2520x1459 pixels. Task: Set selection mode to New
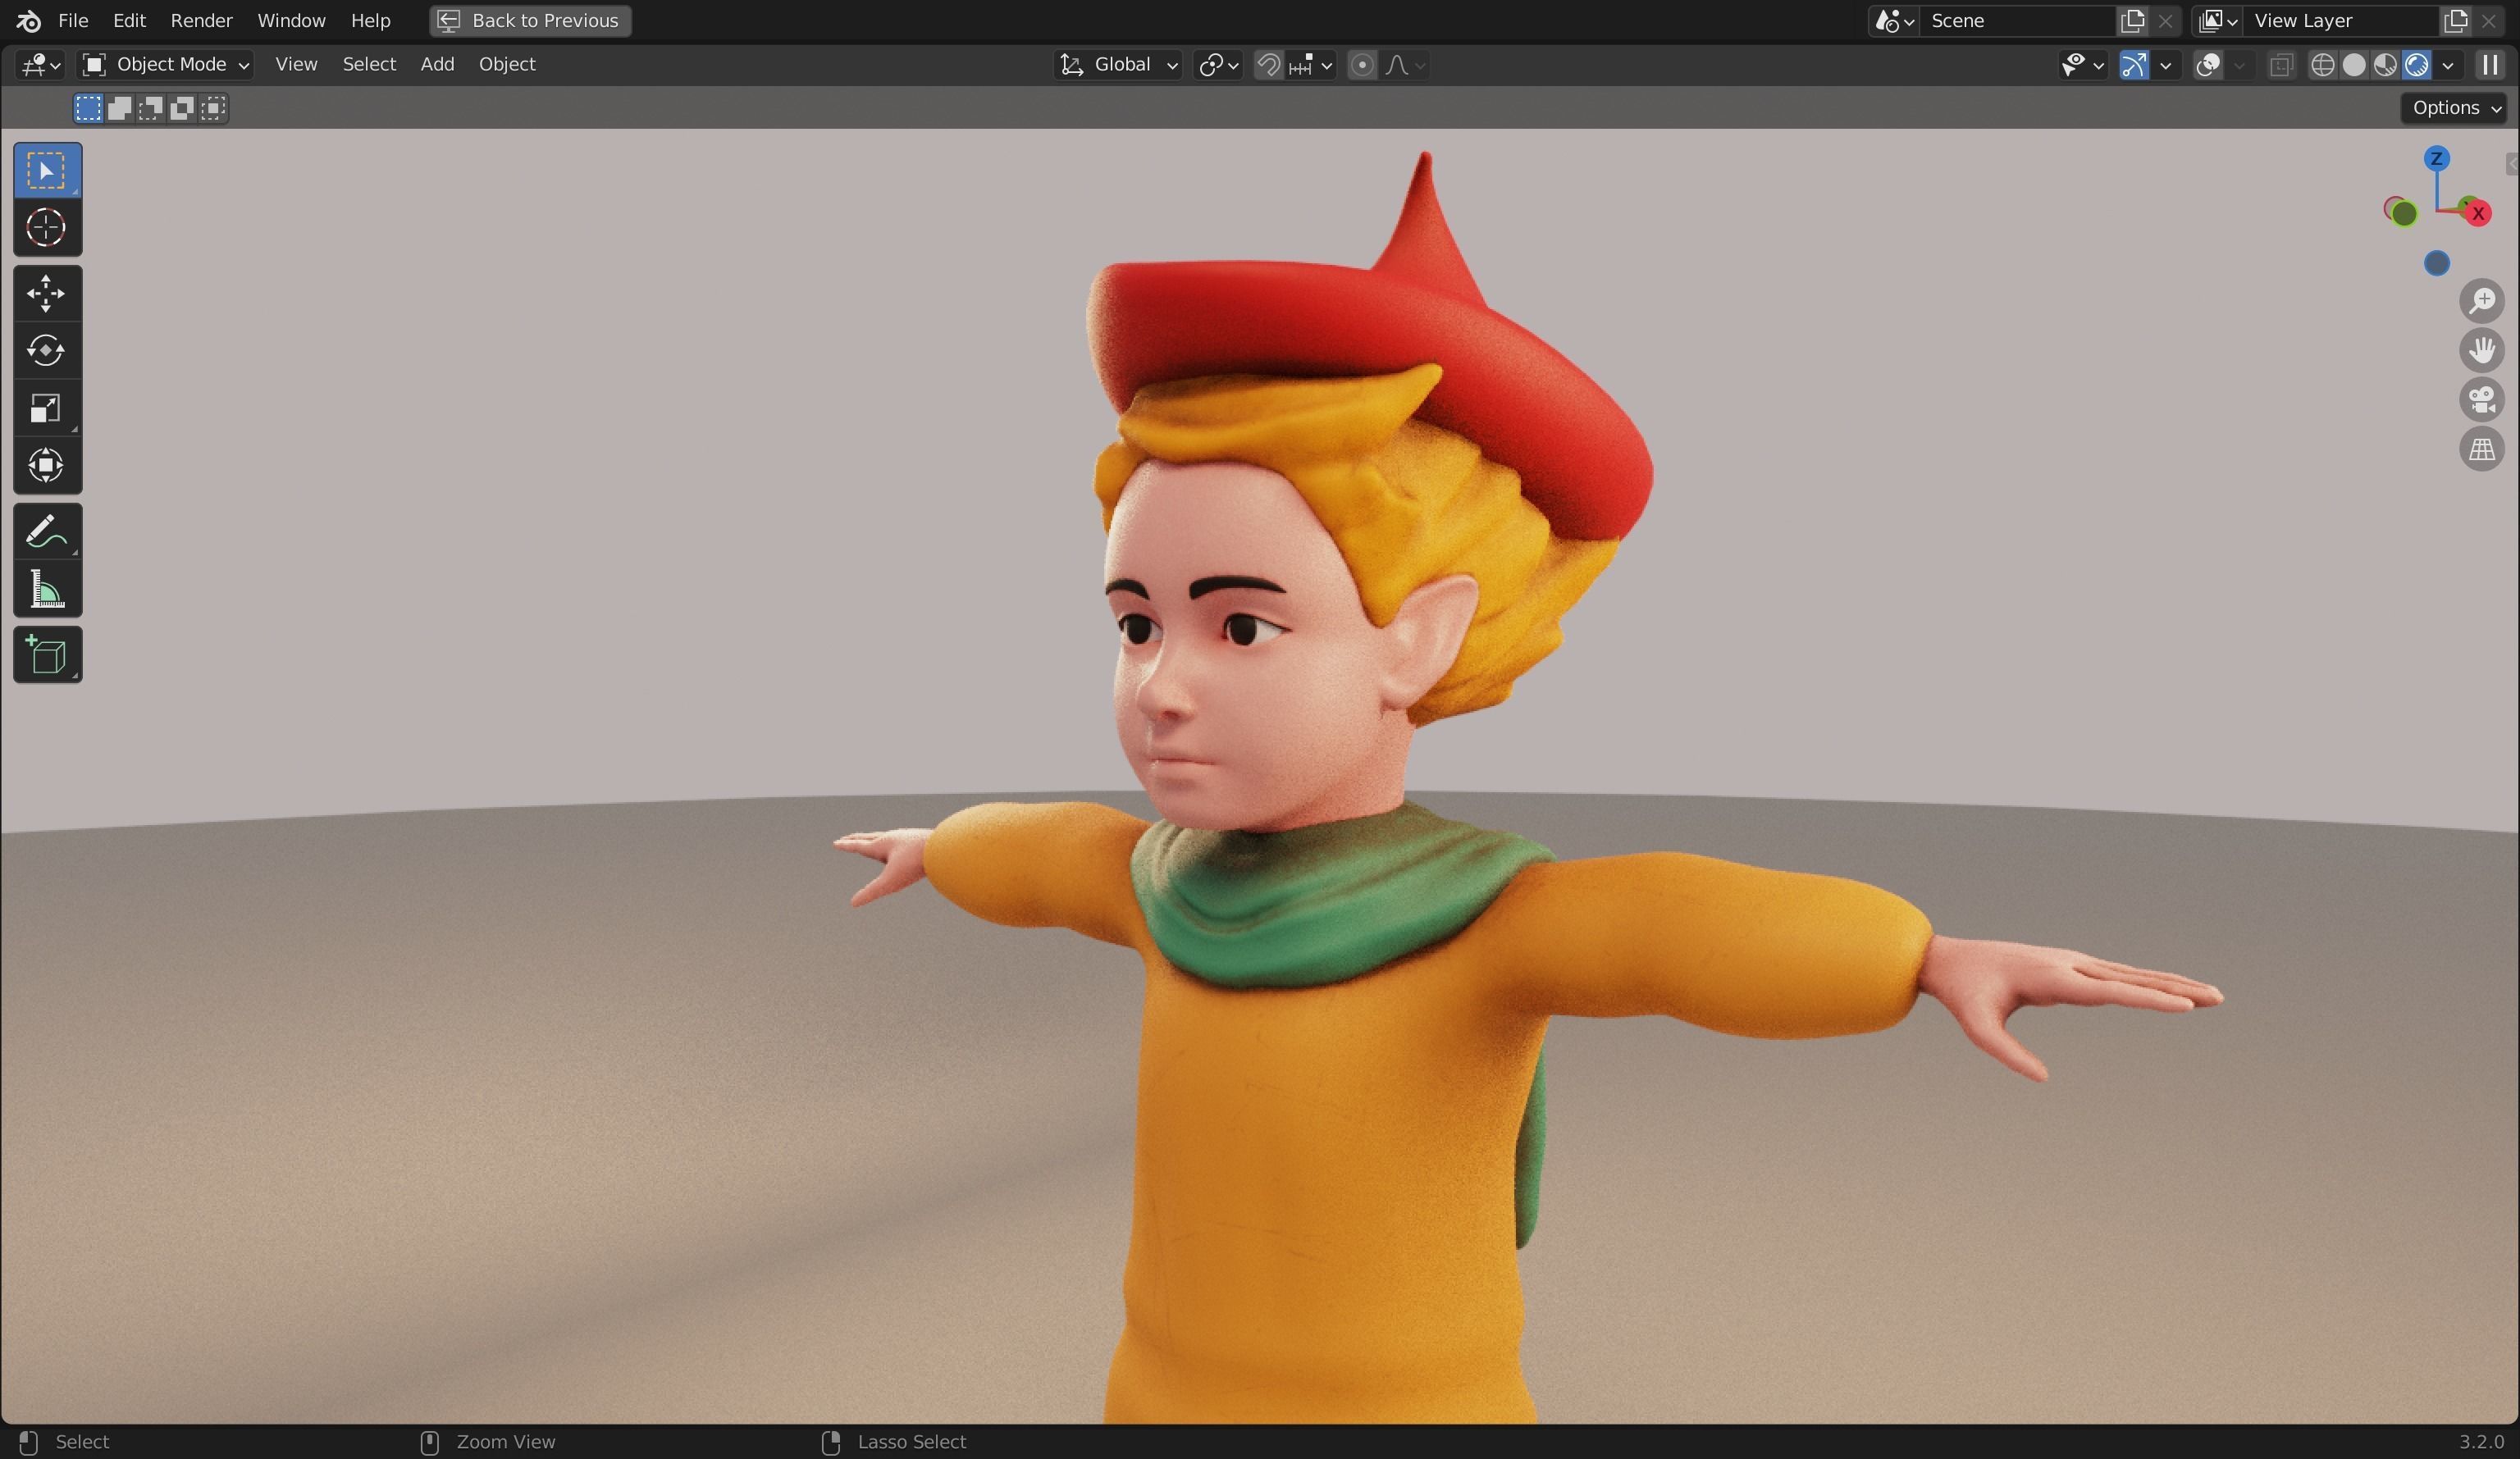[x=88, y=108]
